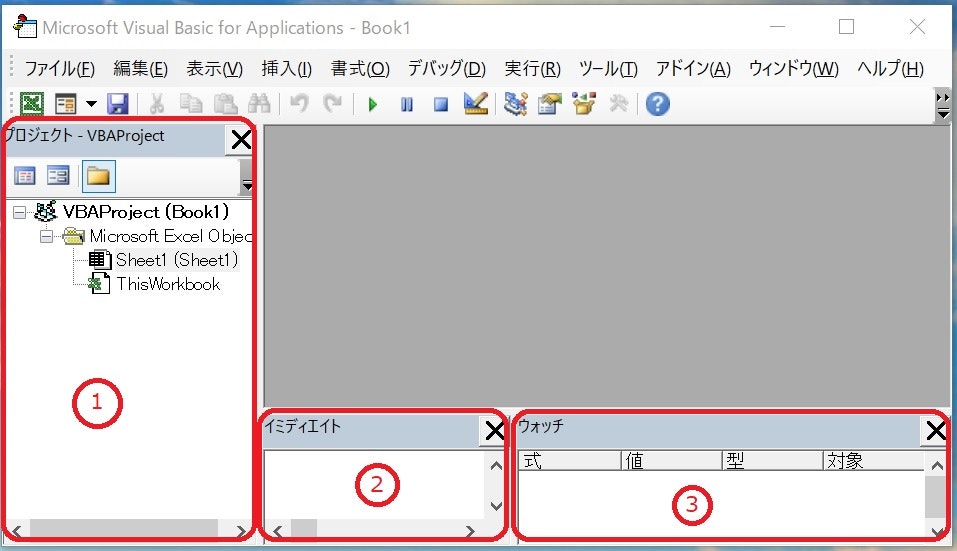
Task: Click the Copy toolbar icon
Action: point(191,104)
